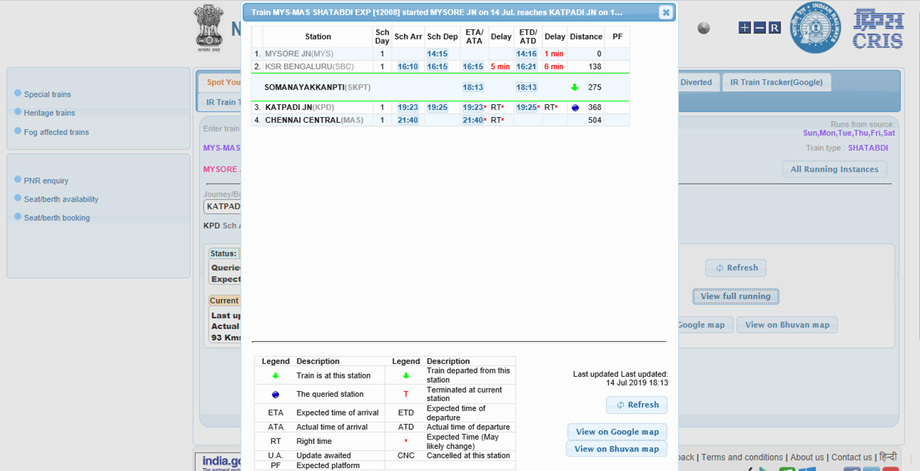
Task: Click blue queried-station dot in KATPADI row
Action: click(575, 108)
